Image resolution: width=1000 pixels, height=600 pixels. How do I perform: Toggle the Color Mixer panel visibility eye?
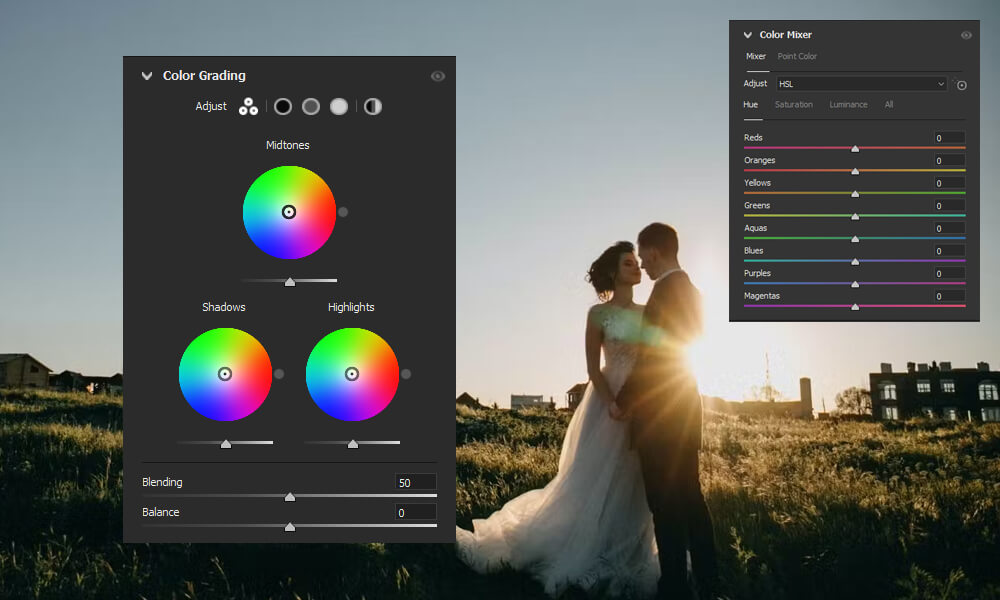click(966, 34)
